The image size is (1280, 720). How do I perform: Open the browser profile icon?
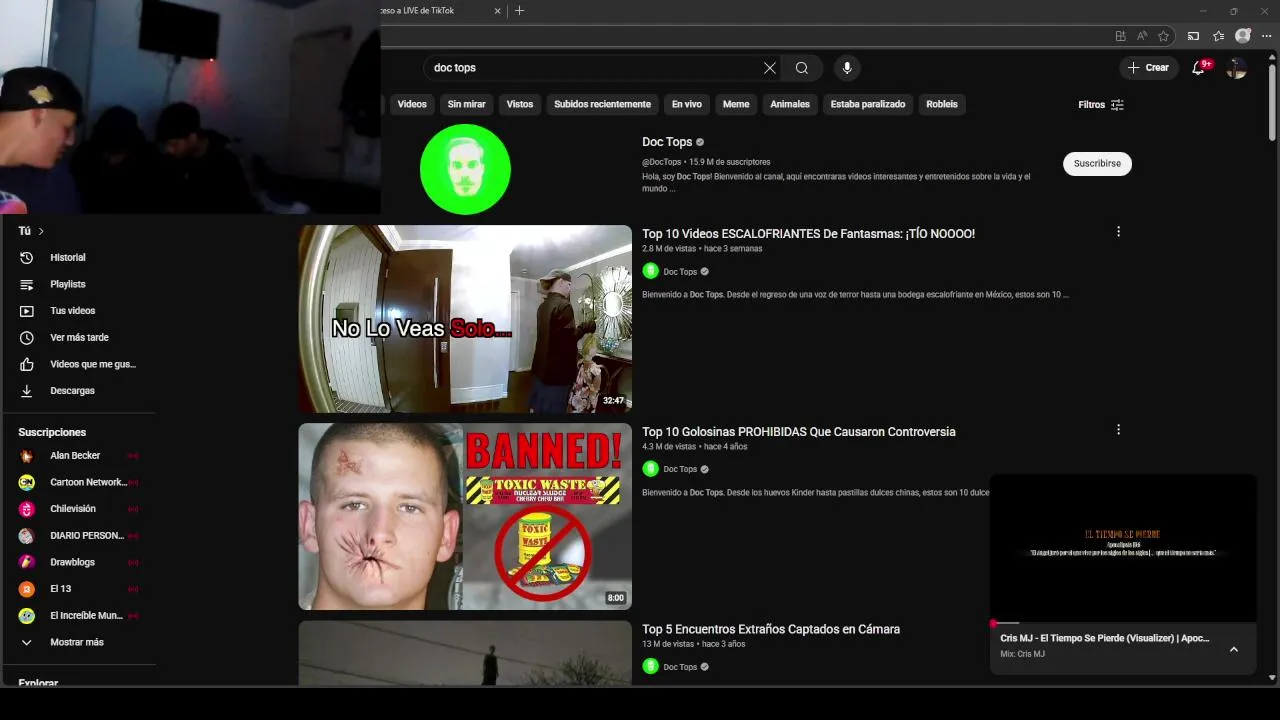click(1243, 36)
